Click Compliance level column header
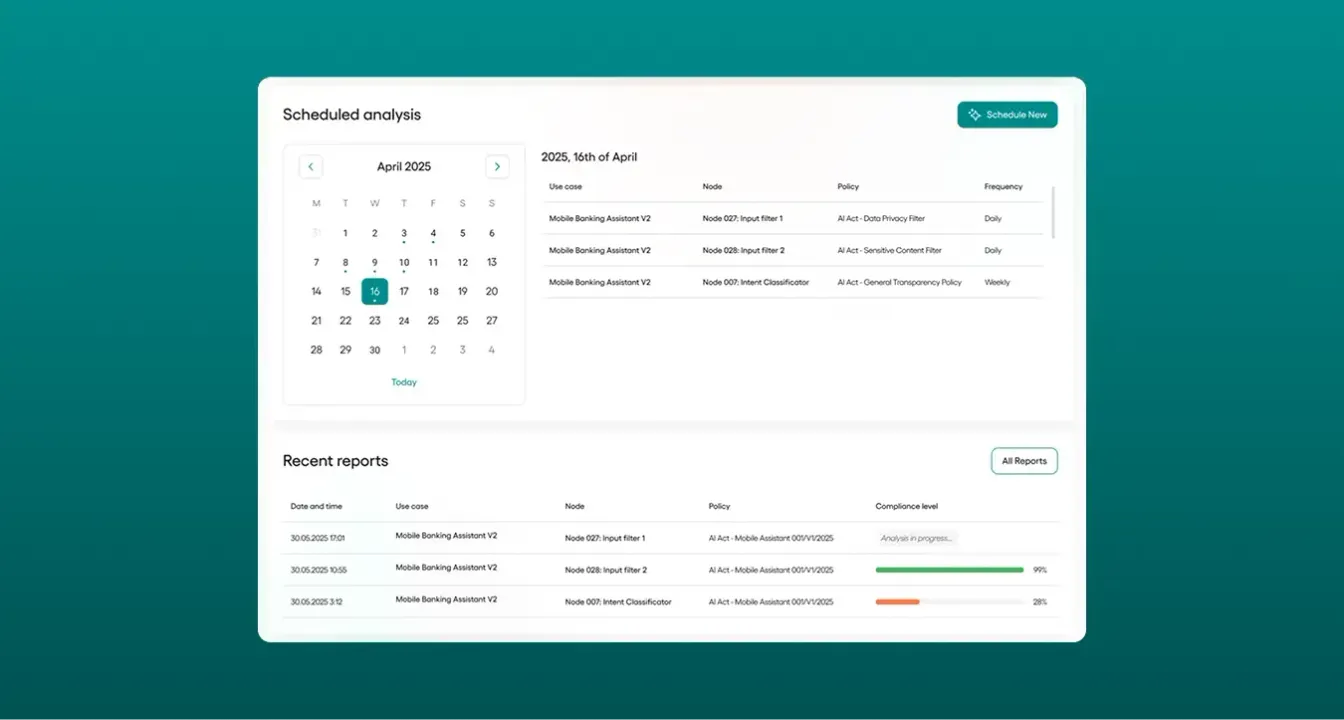The image size is (1344, 720). point(906,506)
